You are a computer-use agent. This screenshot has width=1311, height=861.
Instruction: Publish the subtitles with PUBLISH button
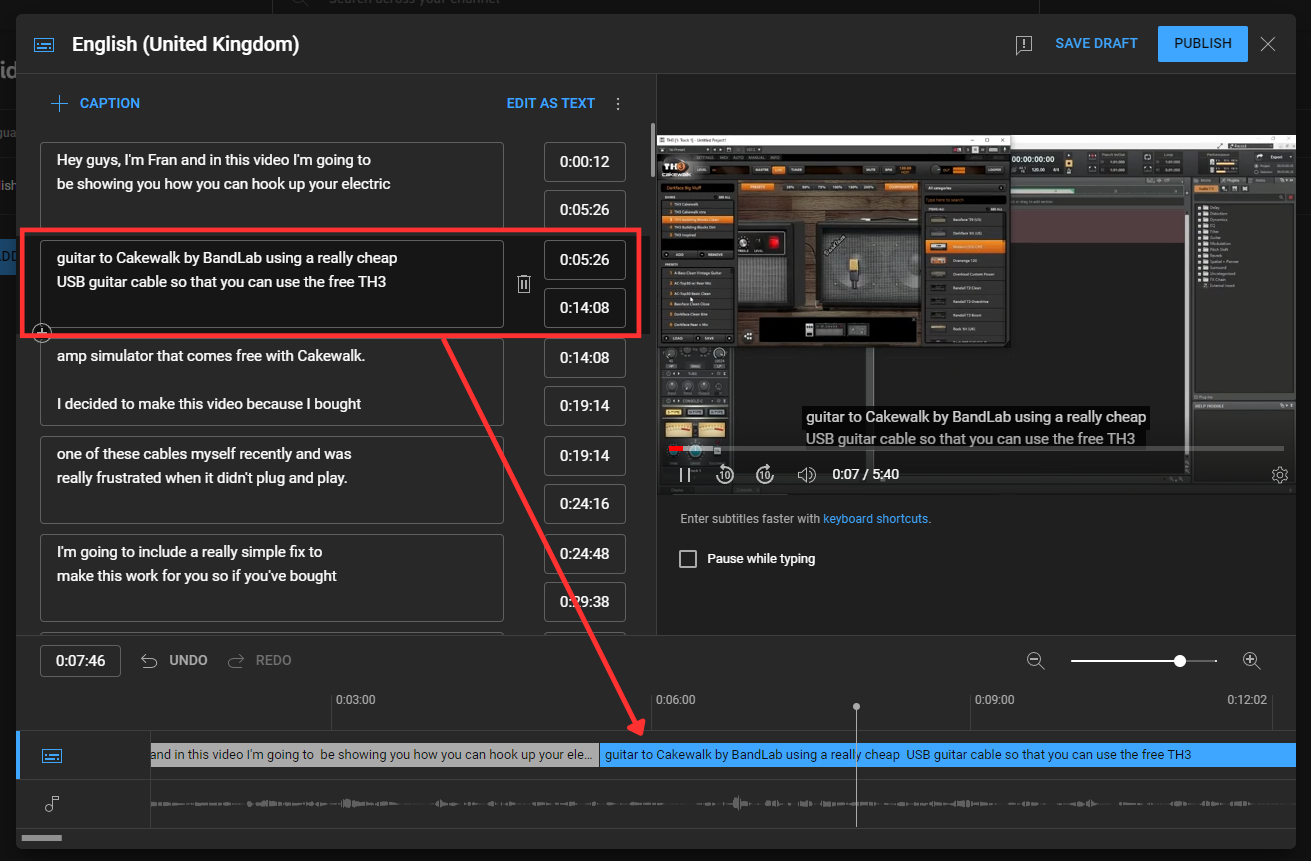1203,44
